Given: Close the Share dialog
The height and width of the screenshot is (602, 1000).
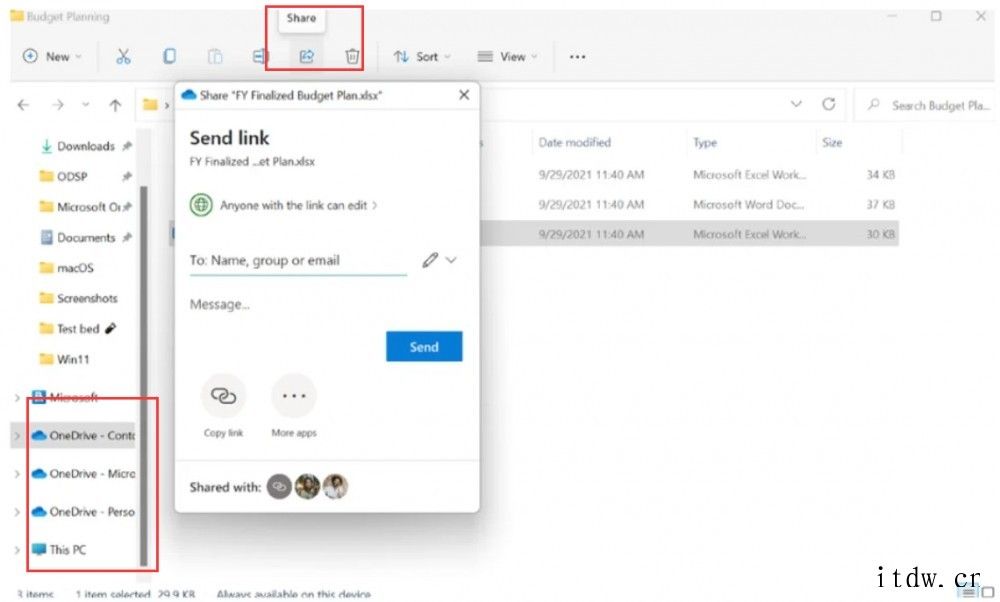Looking at the screenshot, I should (x=464, y=94).
